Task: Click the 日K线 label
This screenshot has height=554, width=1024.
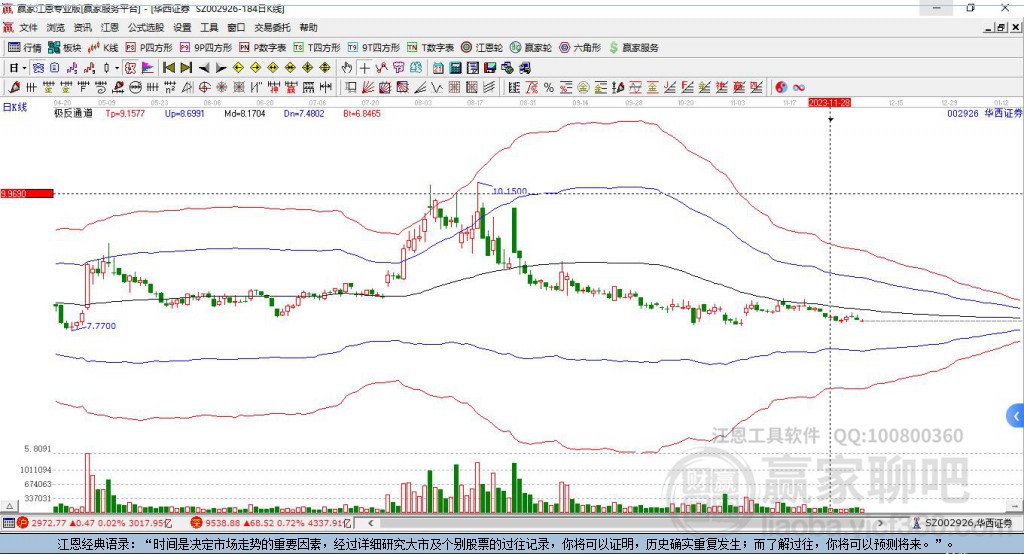Action: (14, 107)
